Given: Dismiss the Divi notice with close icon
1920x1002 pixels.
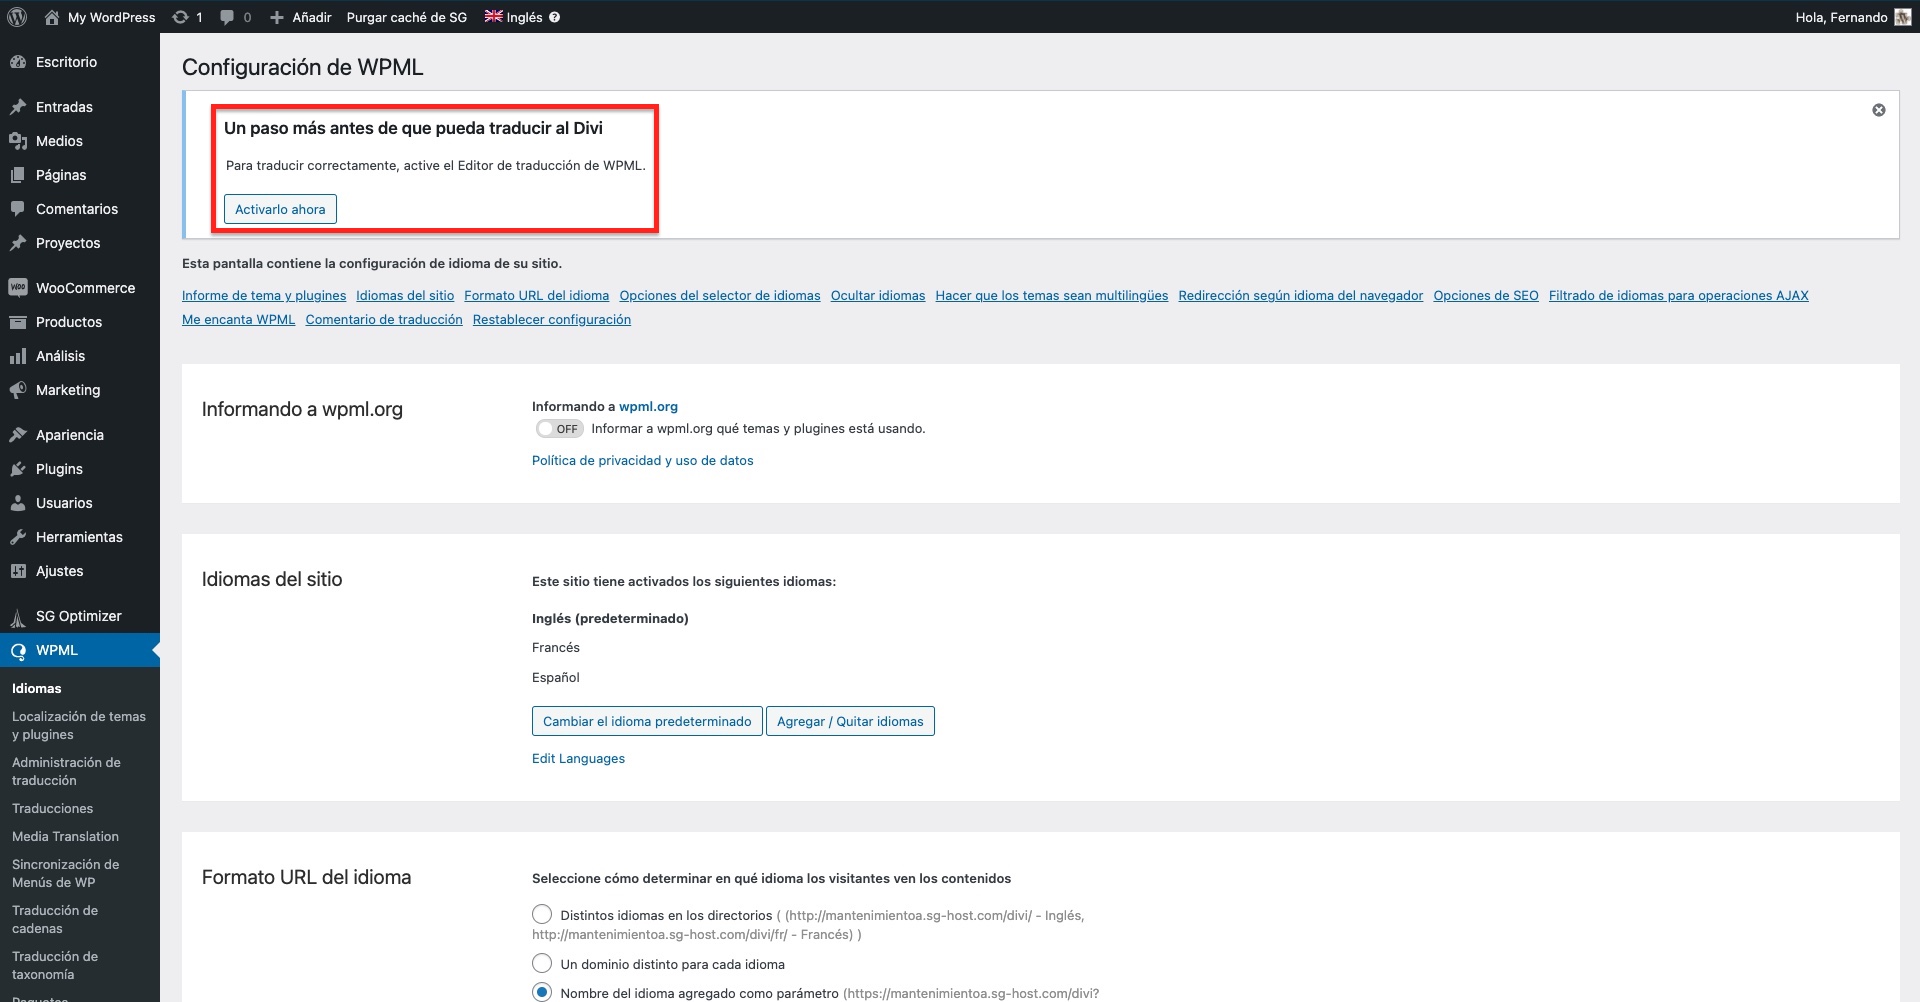Looking at the screenshot, I should [1878, 110].
